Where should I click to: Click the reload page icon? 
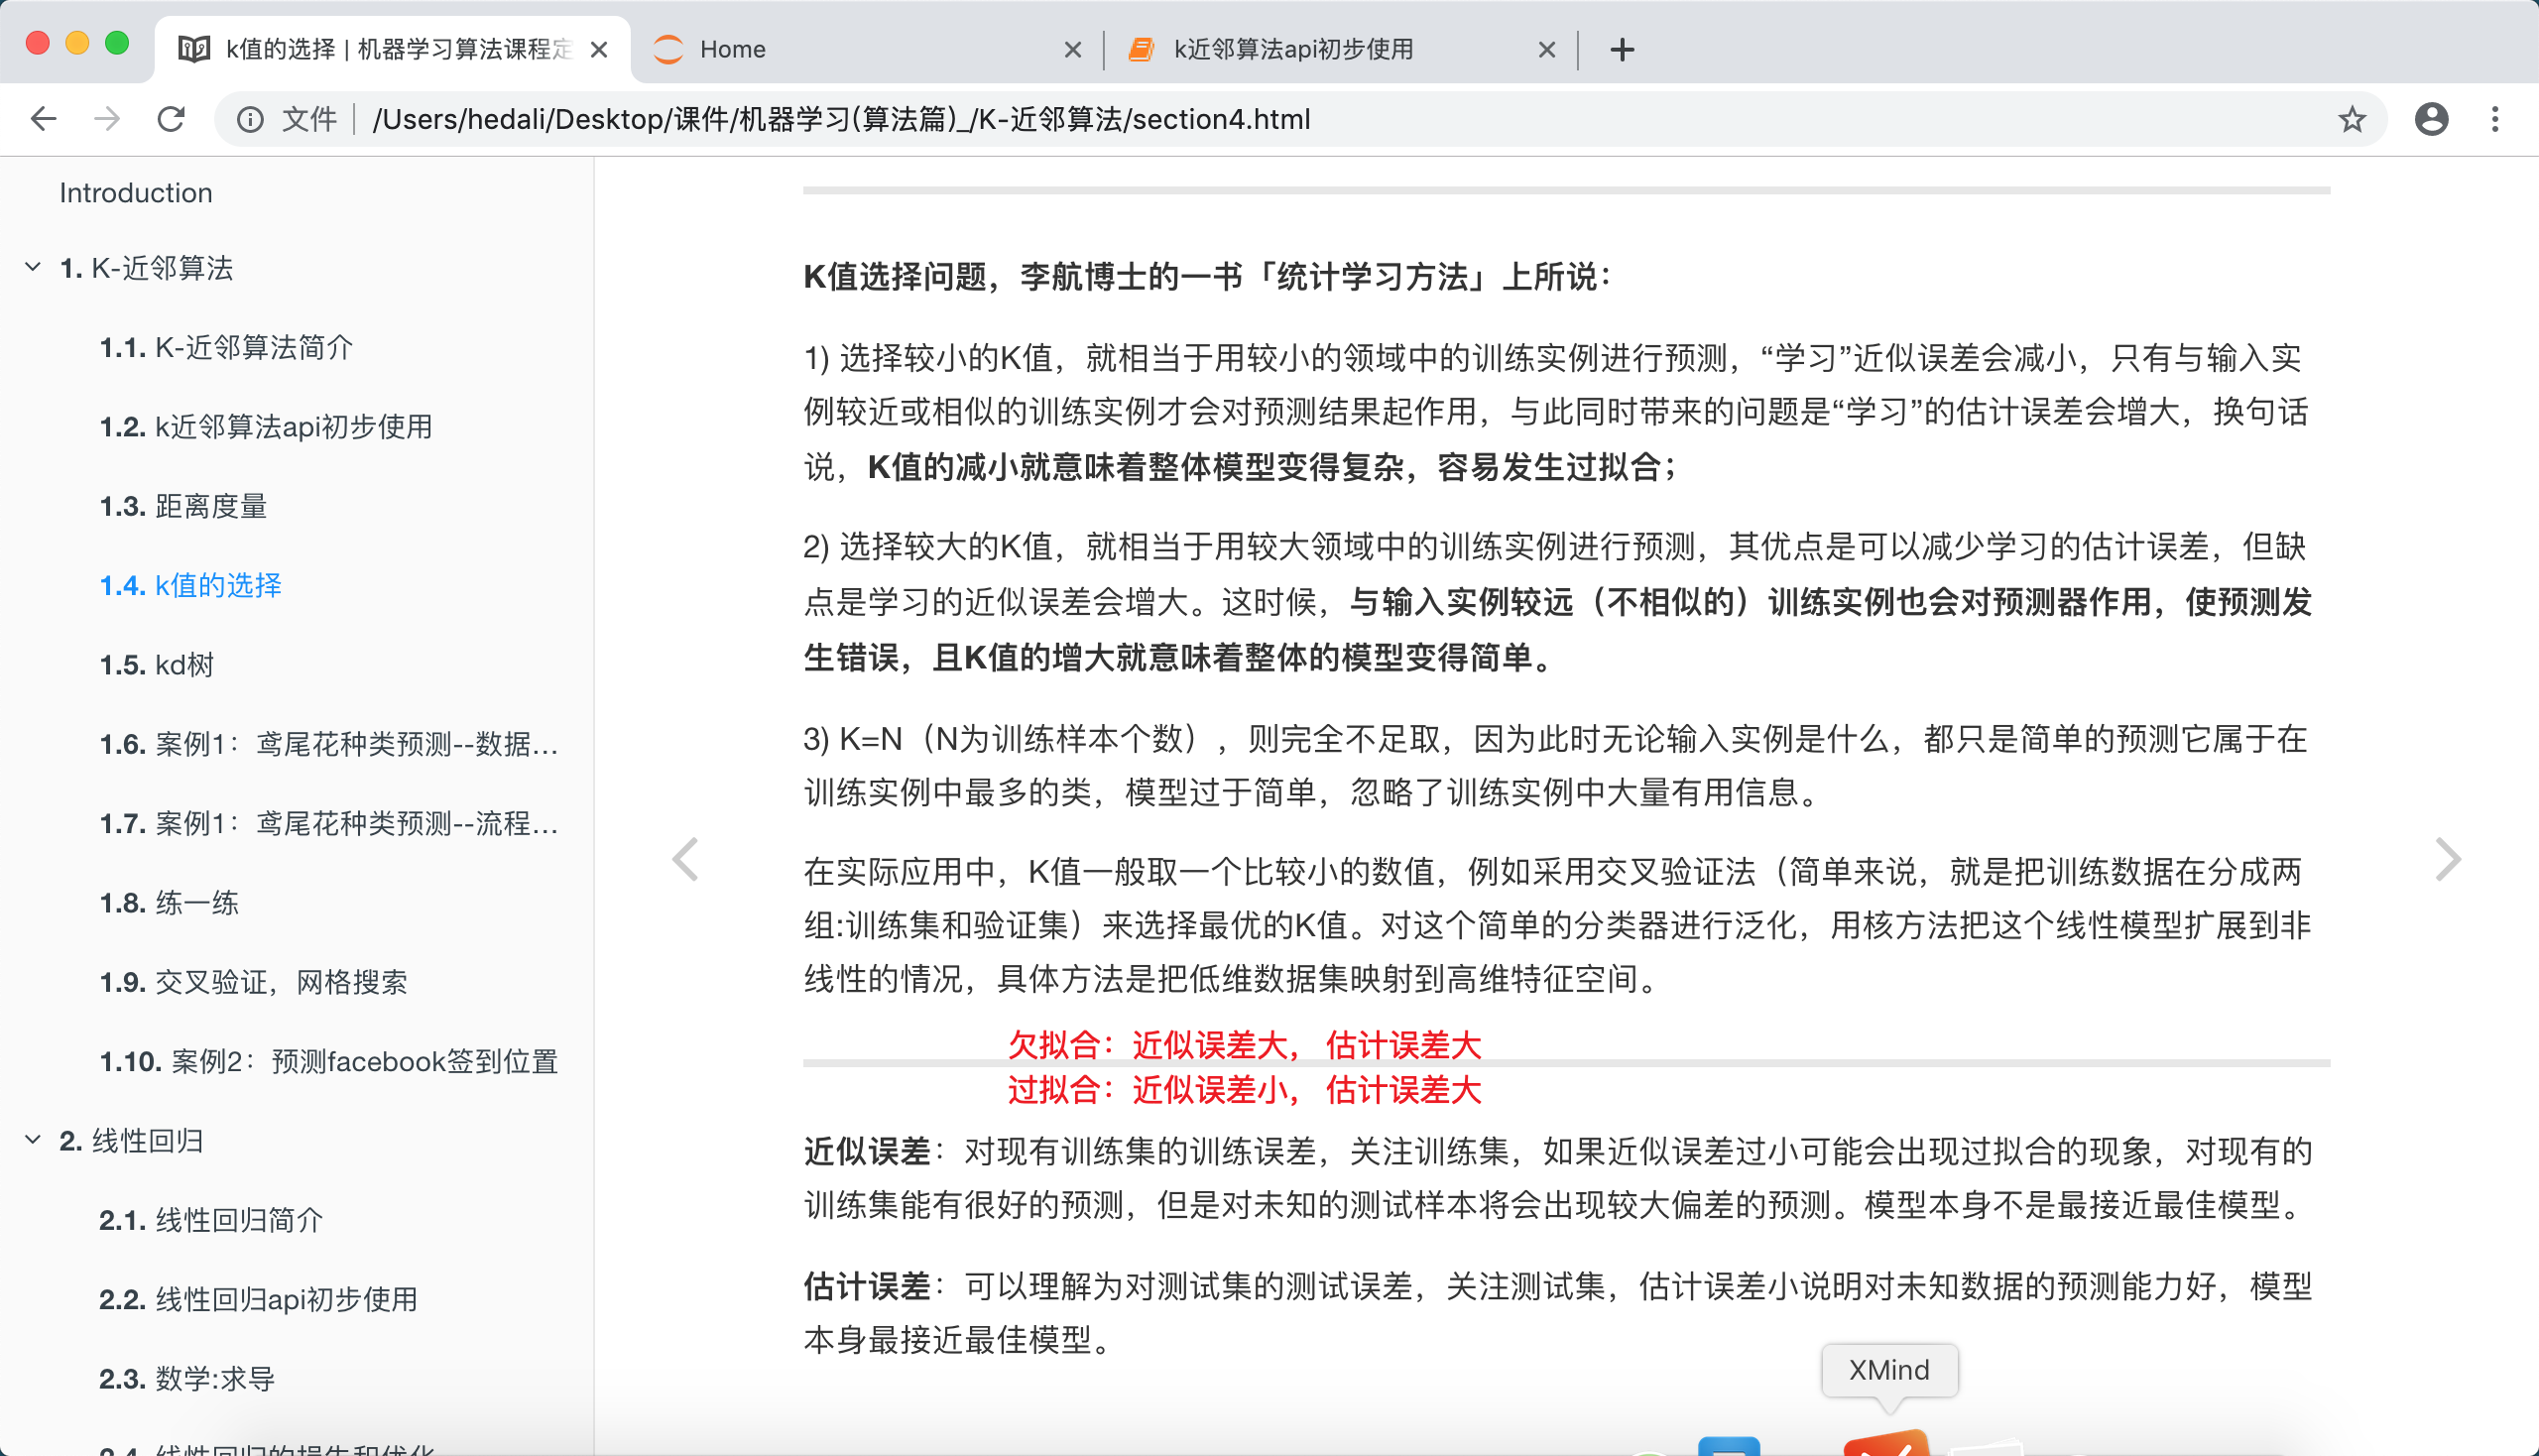pyautogui.click(x=171, y=119)
